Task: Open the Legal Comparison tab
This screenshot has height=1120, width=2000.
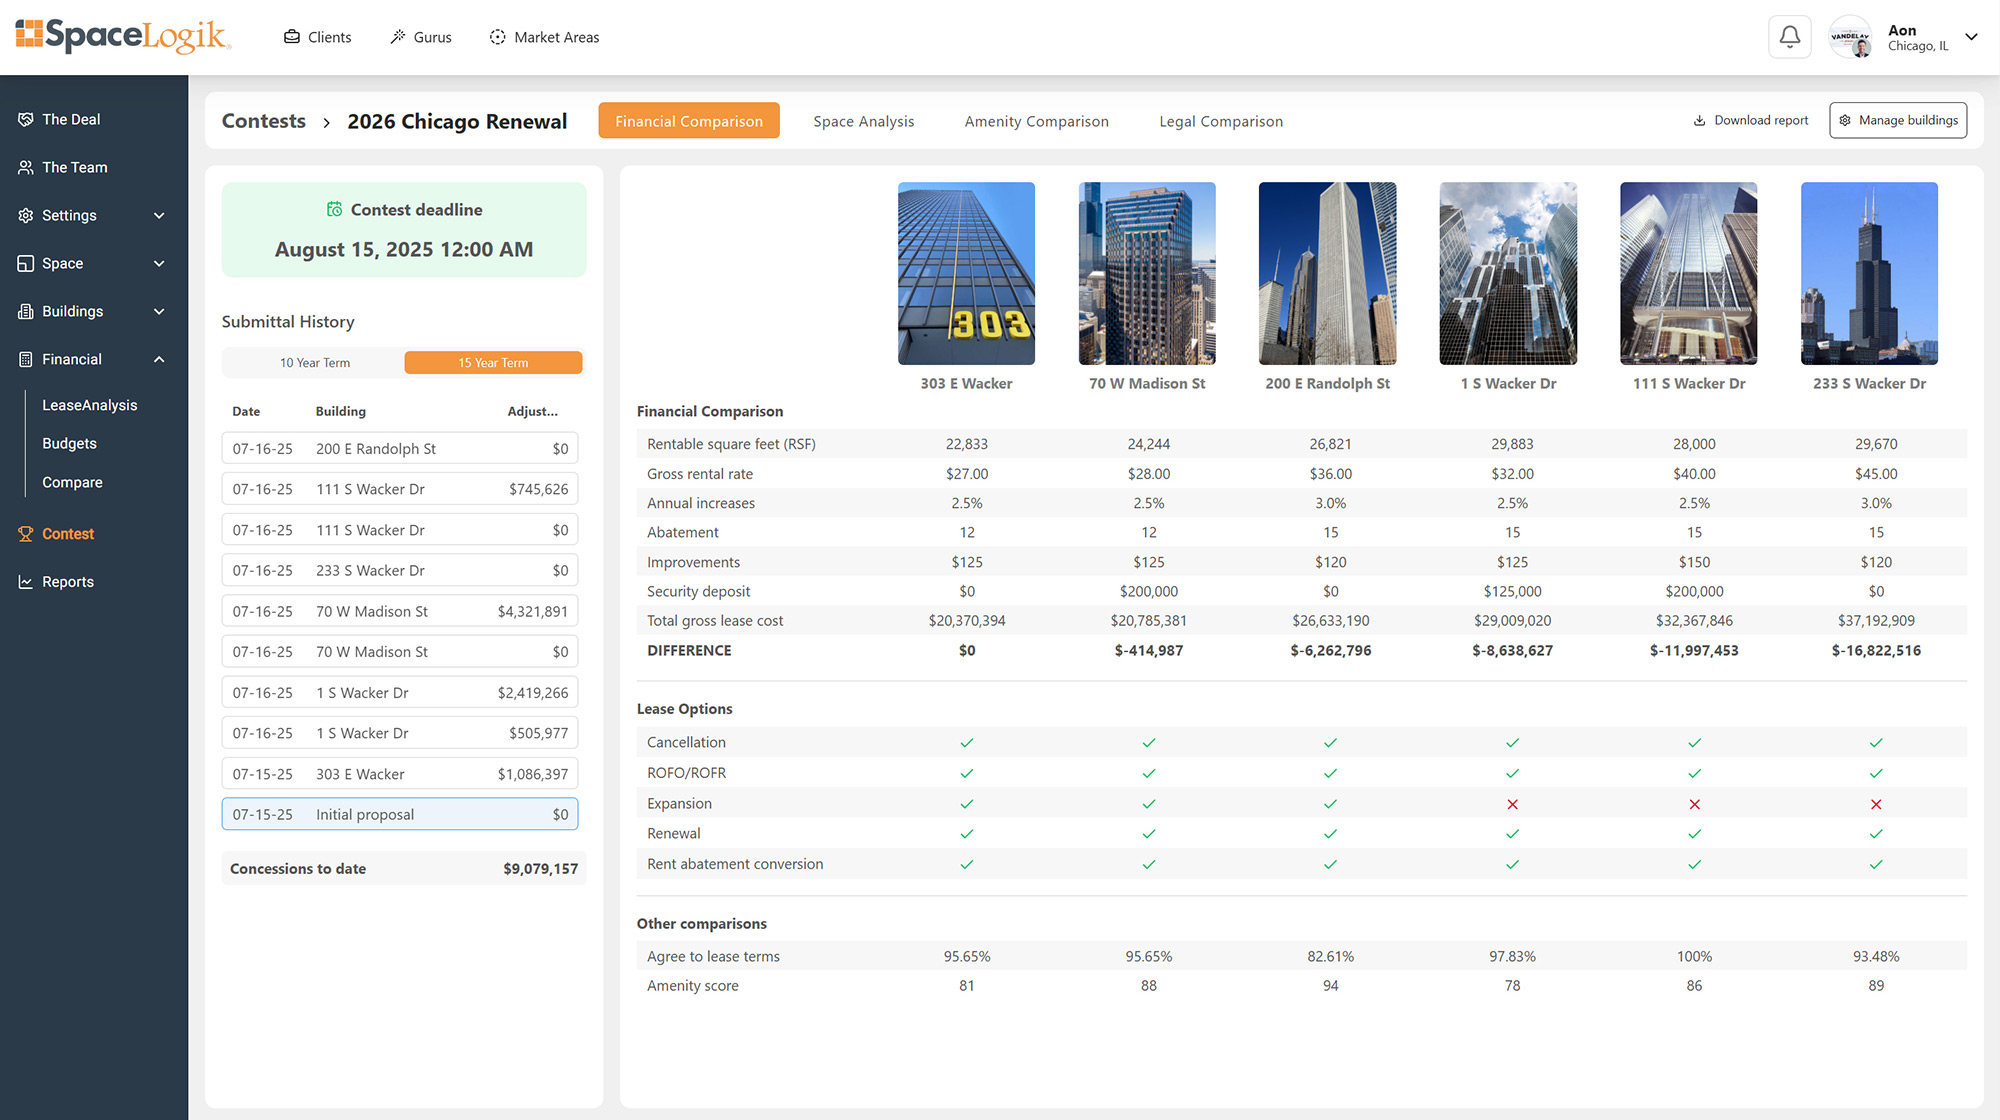Action: tap(1220, 121)
